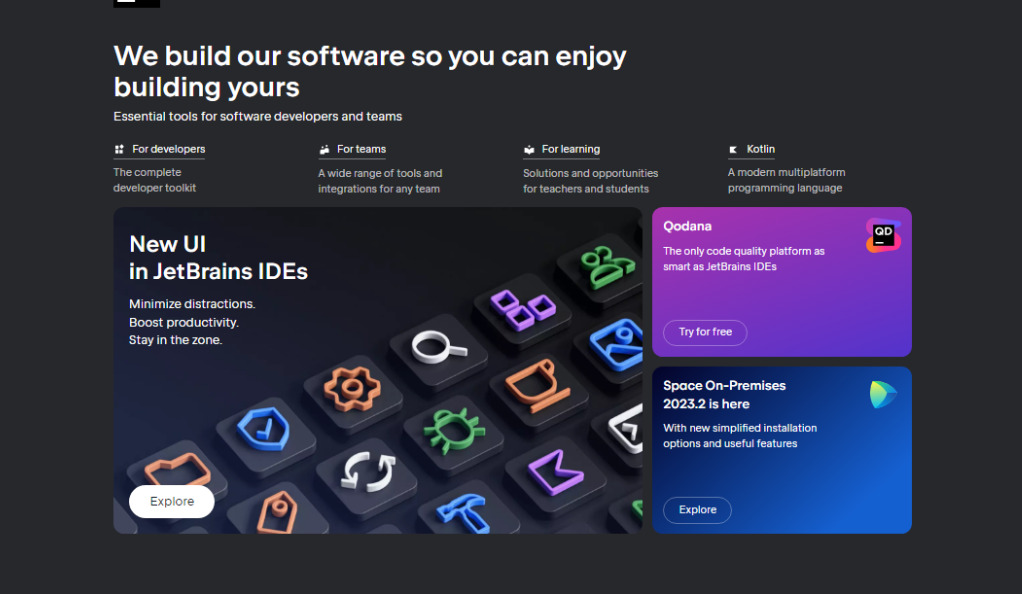
Task: Click 'Solutions and opportunities' description text
Action: (x=591, y=181)
